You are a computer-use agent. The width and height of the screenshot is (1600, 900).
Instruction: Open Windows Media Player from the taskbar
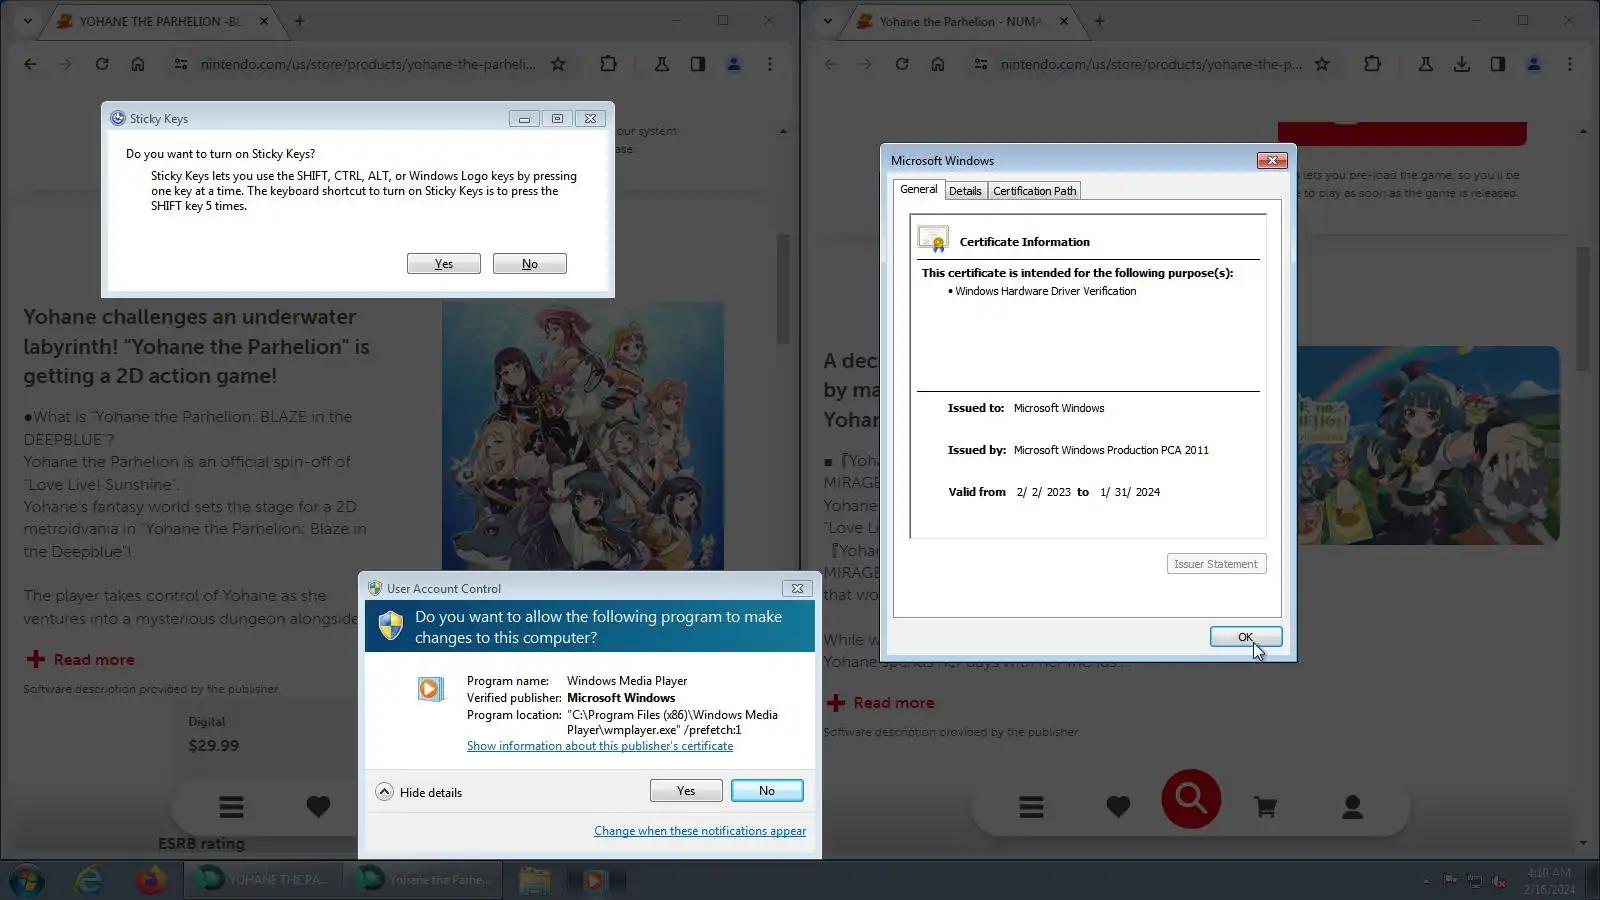[594, 880]
